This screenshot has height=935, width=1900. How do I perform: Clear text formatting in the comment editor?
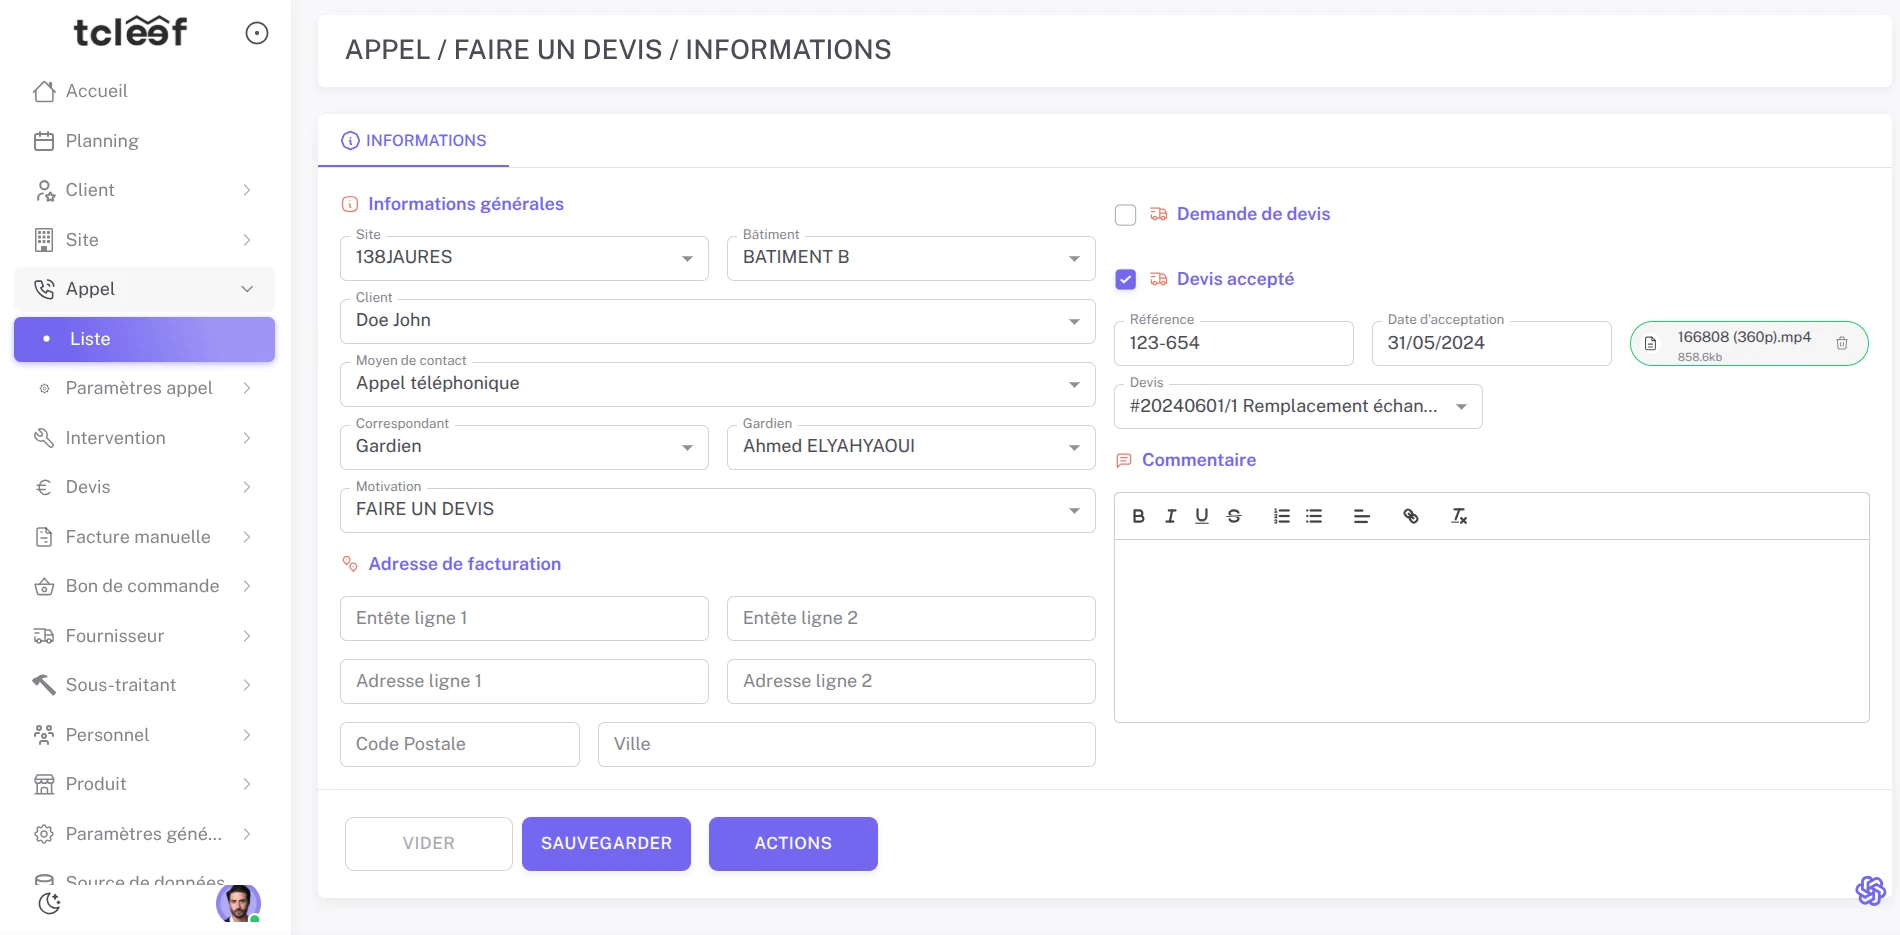coord(1458,516)
